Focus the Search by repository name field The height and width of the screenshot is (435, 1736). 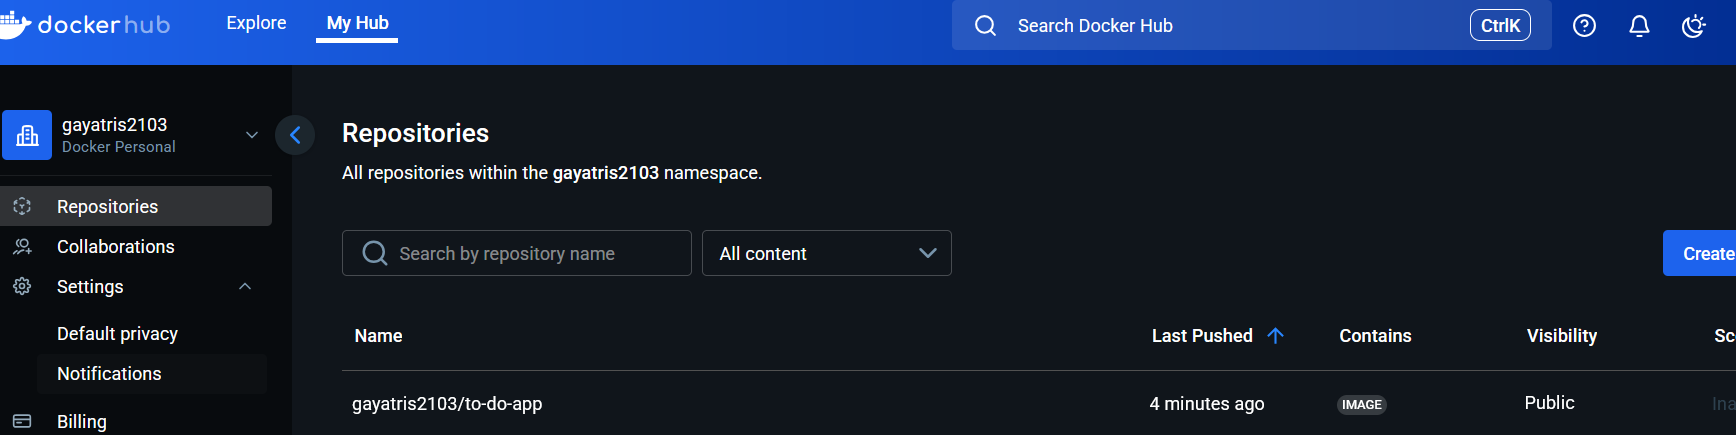pyautogui.click(x=517, y=253)
